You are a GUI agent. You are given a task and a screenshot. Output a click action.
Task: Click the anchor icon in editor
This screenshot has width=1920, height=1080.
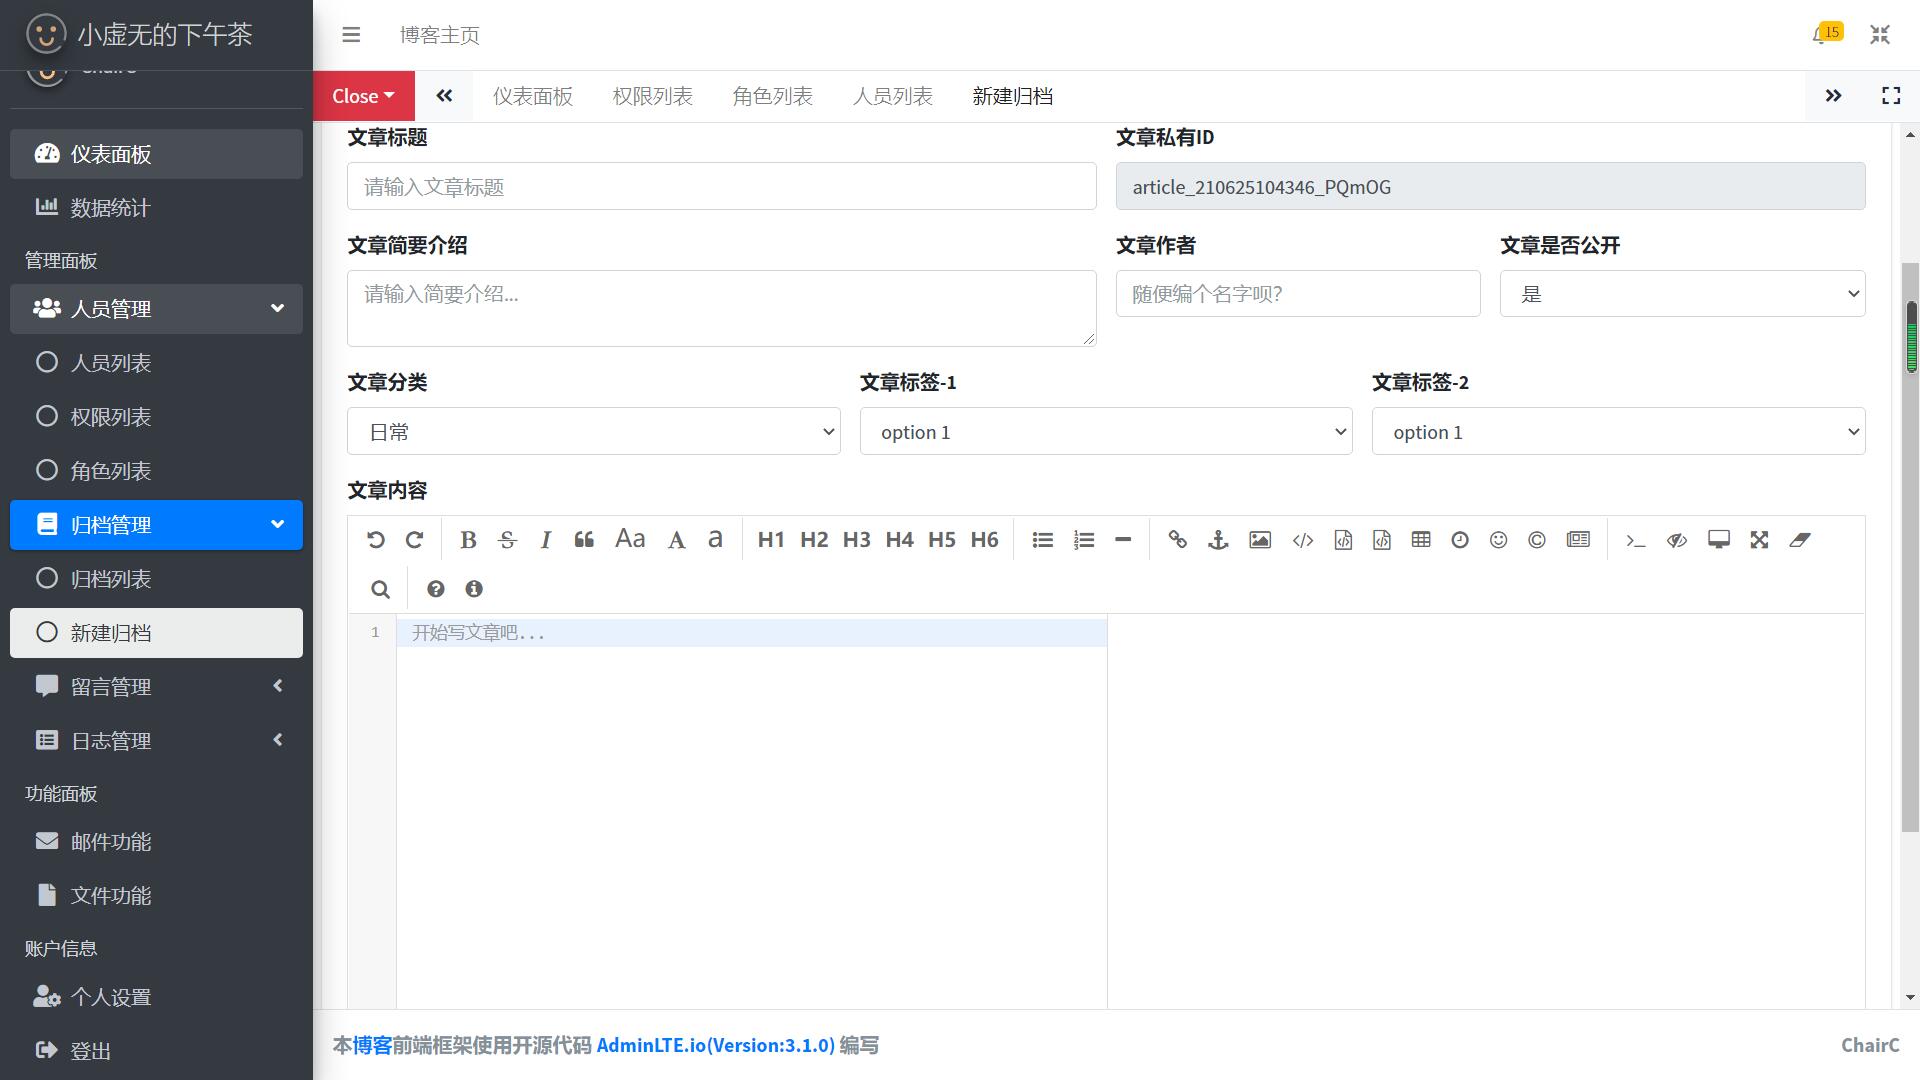1218,540
